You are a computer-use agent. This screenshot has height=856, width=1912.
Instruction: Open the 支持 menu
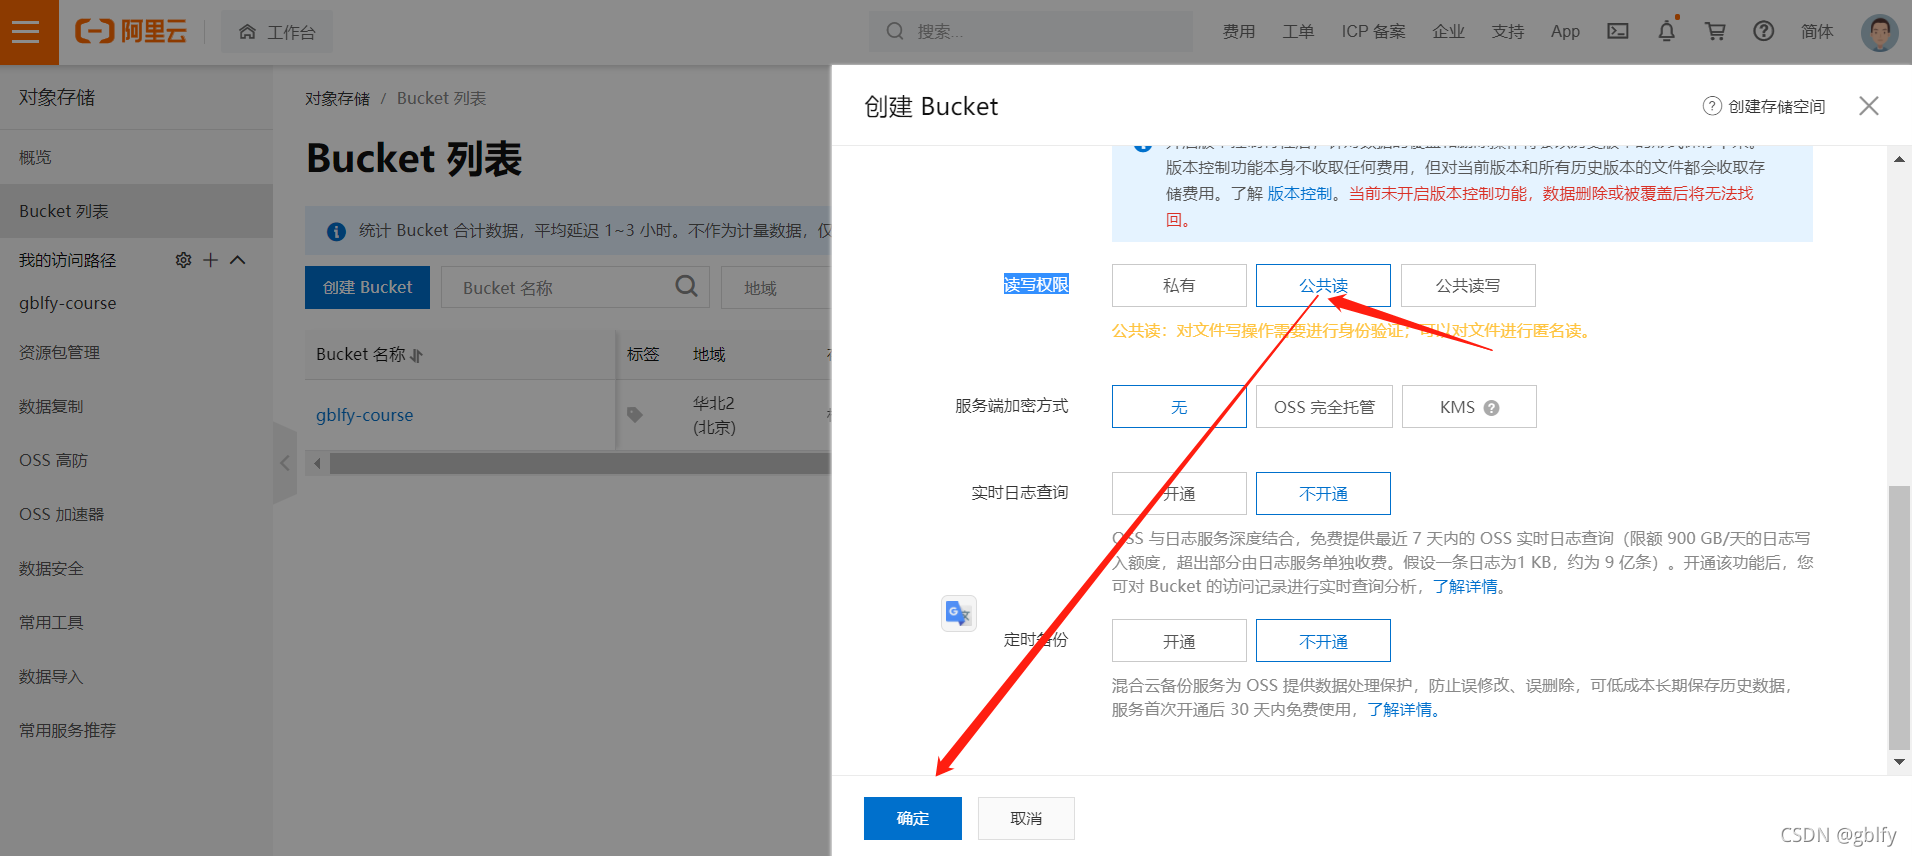click(x=1507, y=32)
